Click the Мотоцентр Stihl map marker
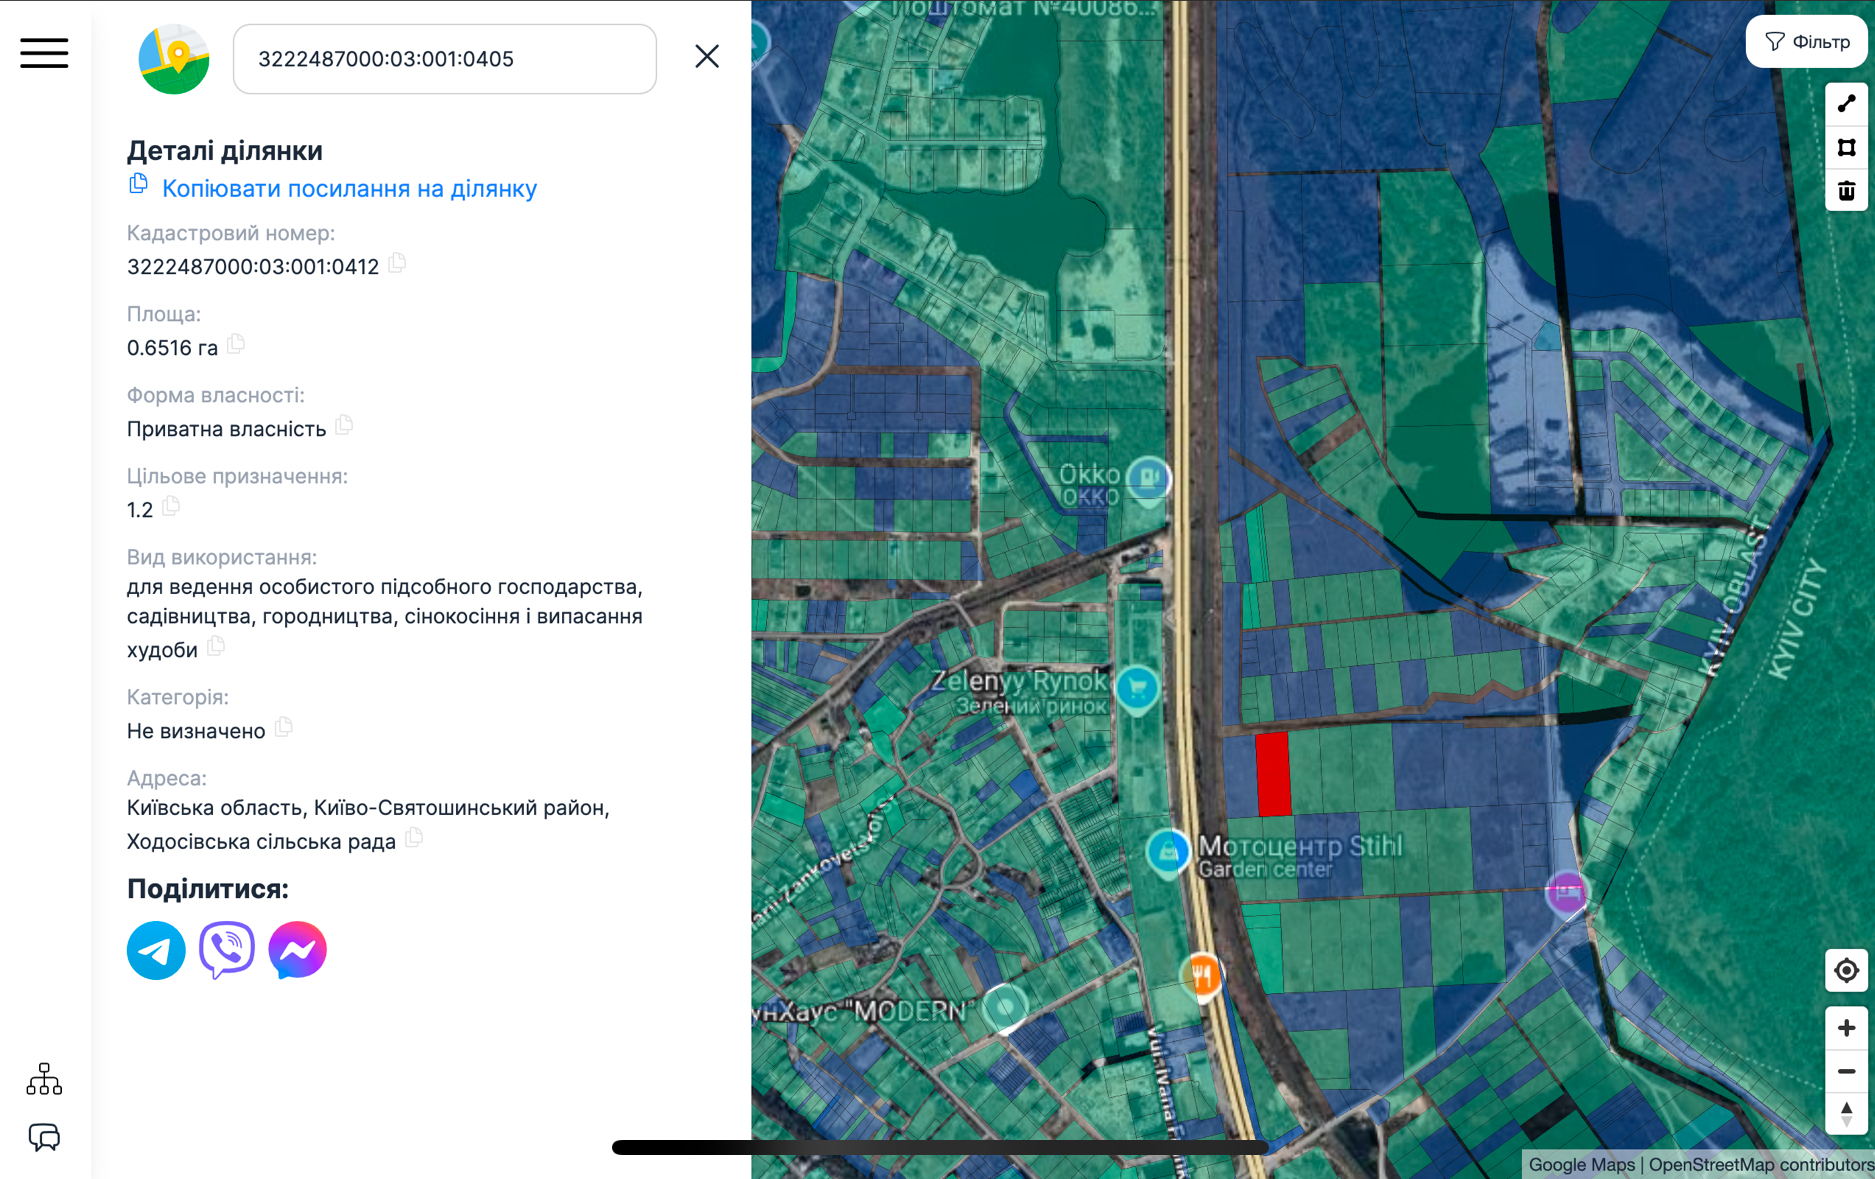 1167,853
